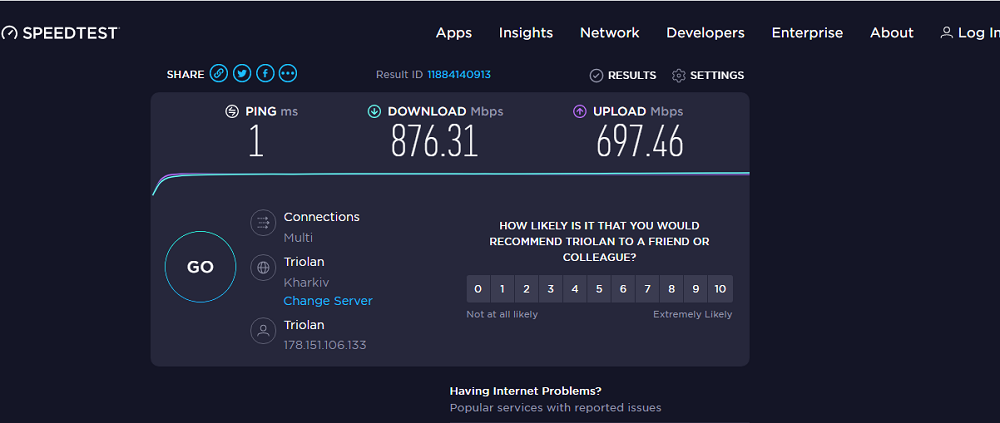Rate recommendation score 4
Screen dimensions: 1000x423
[575, 289]
